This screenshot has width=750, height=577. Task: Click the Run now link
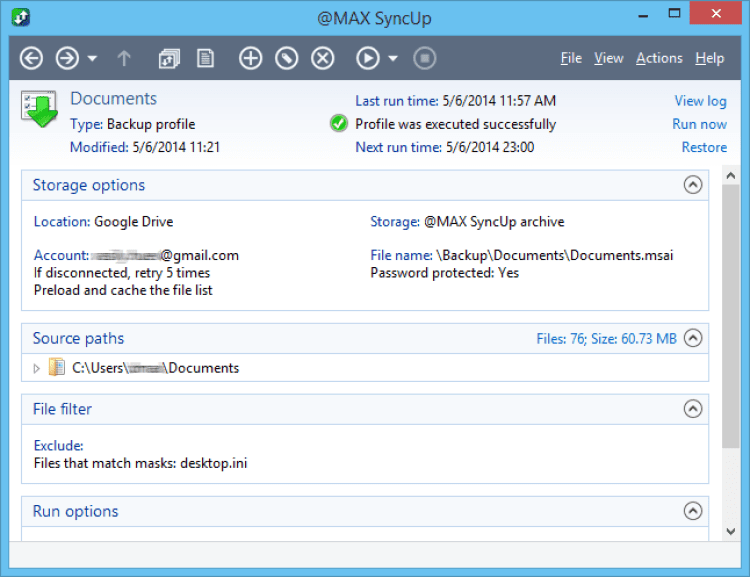pos(699,124)
